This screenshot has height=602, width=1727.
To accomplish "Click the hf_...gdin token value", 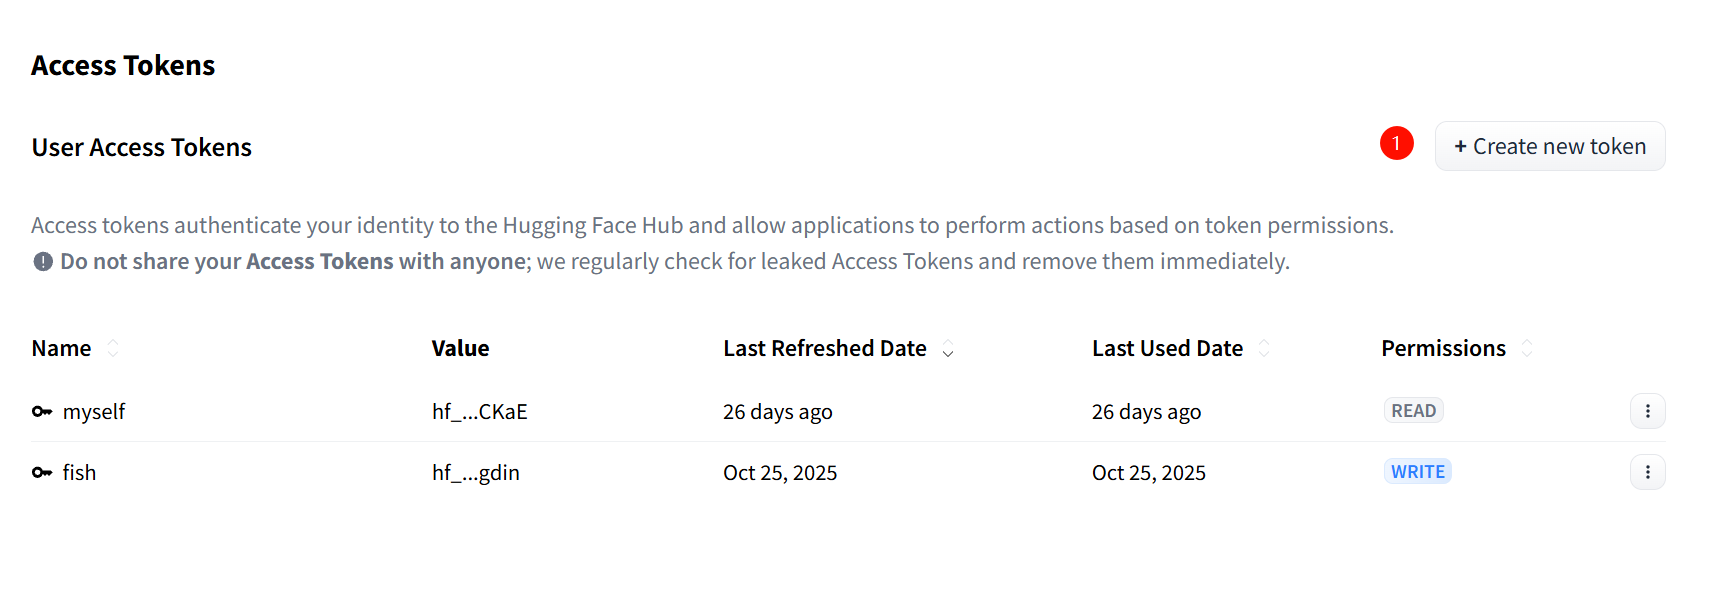I will point(475,473).
